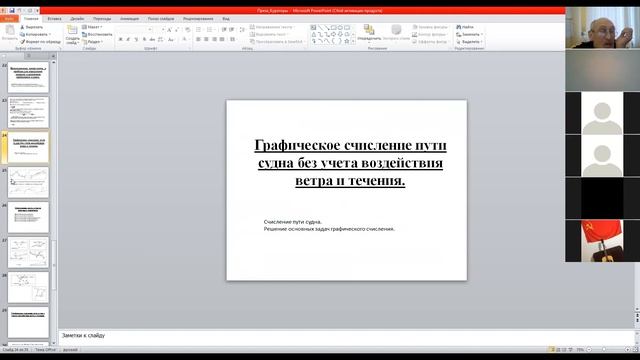
Task: Toggle italic formatting
Action: click(128, 40)
